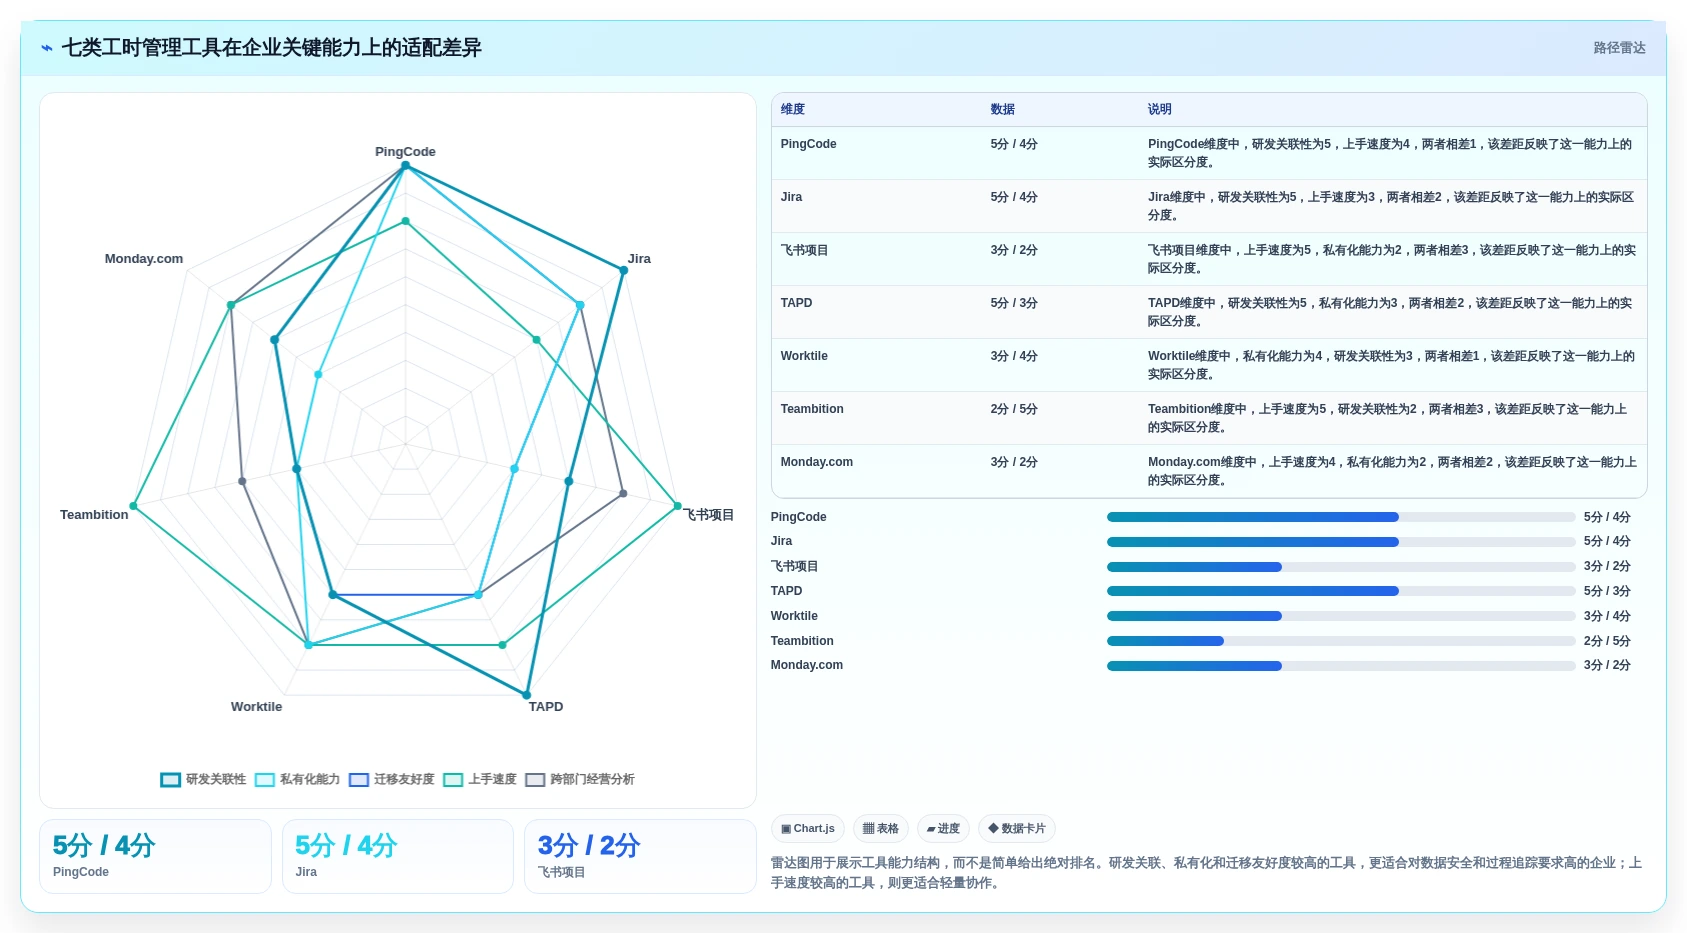1687x933 pixels.
Task: Click the 飞书项目 axis label on the radar
Action: (x=709, y=515)
